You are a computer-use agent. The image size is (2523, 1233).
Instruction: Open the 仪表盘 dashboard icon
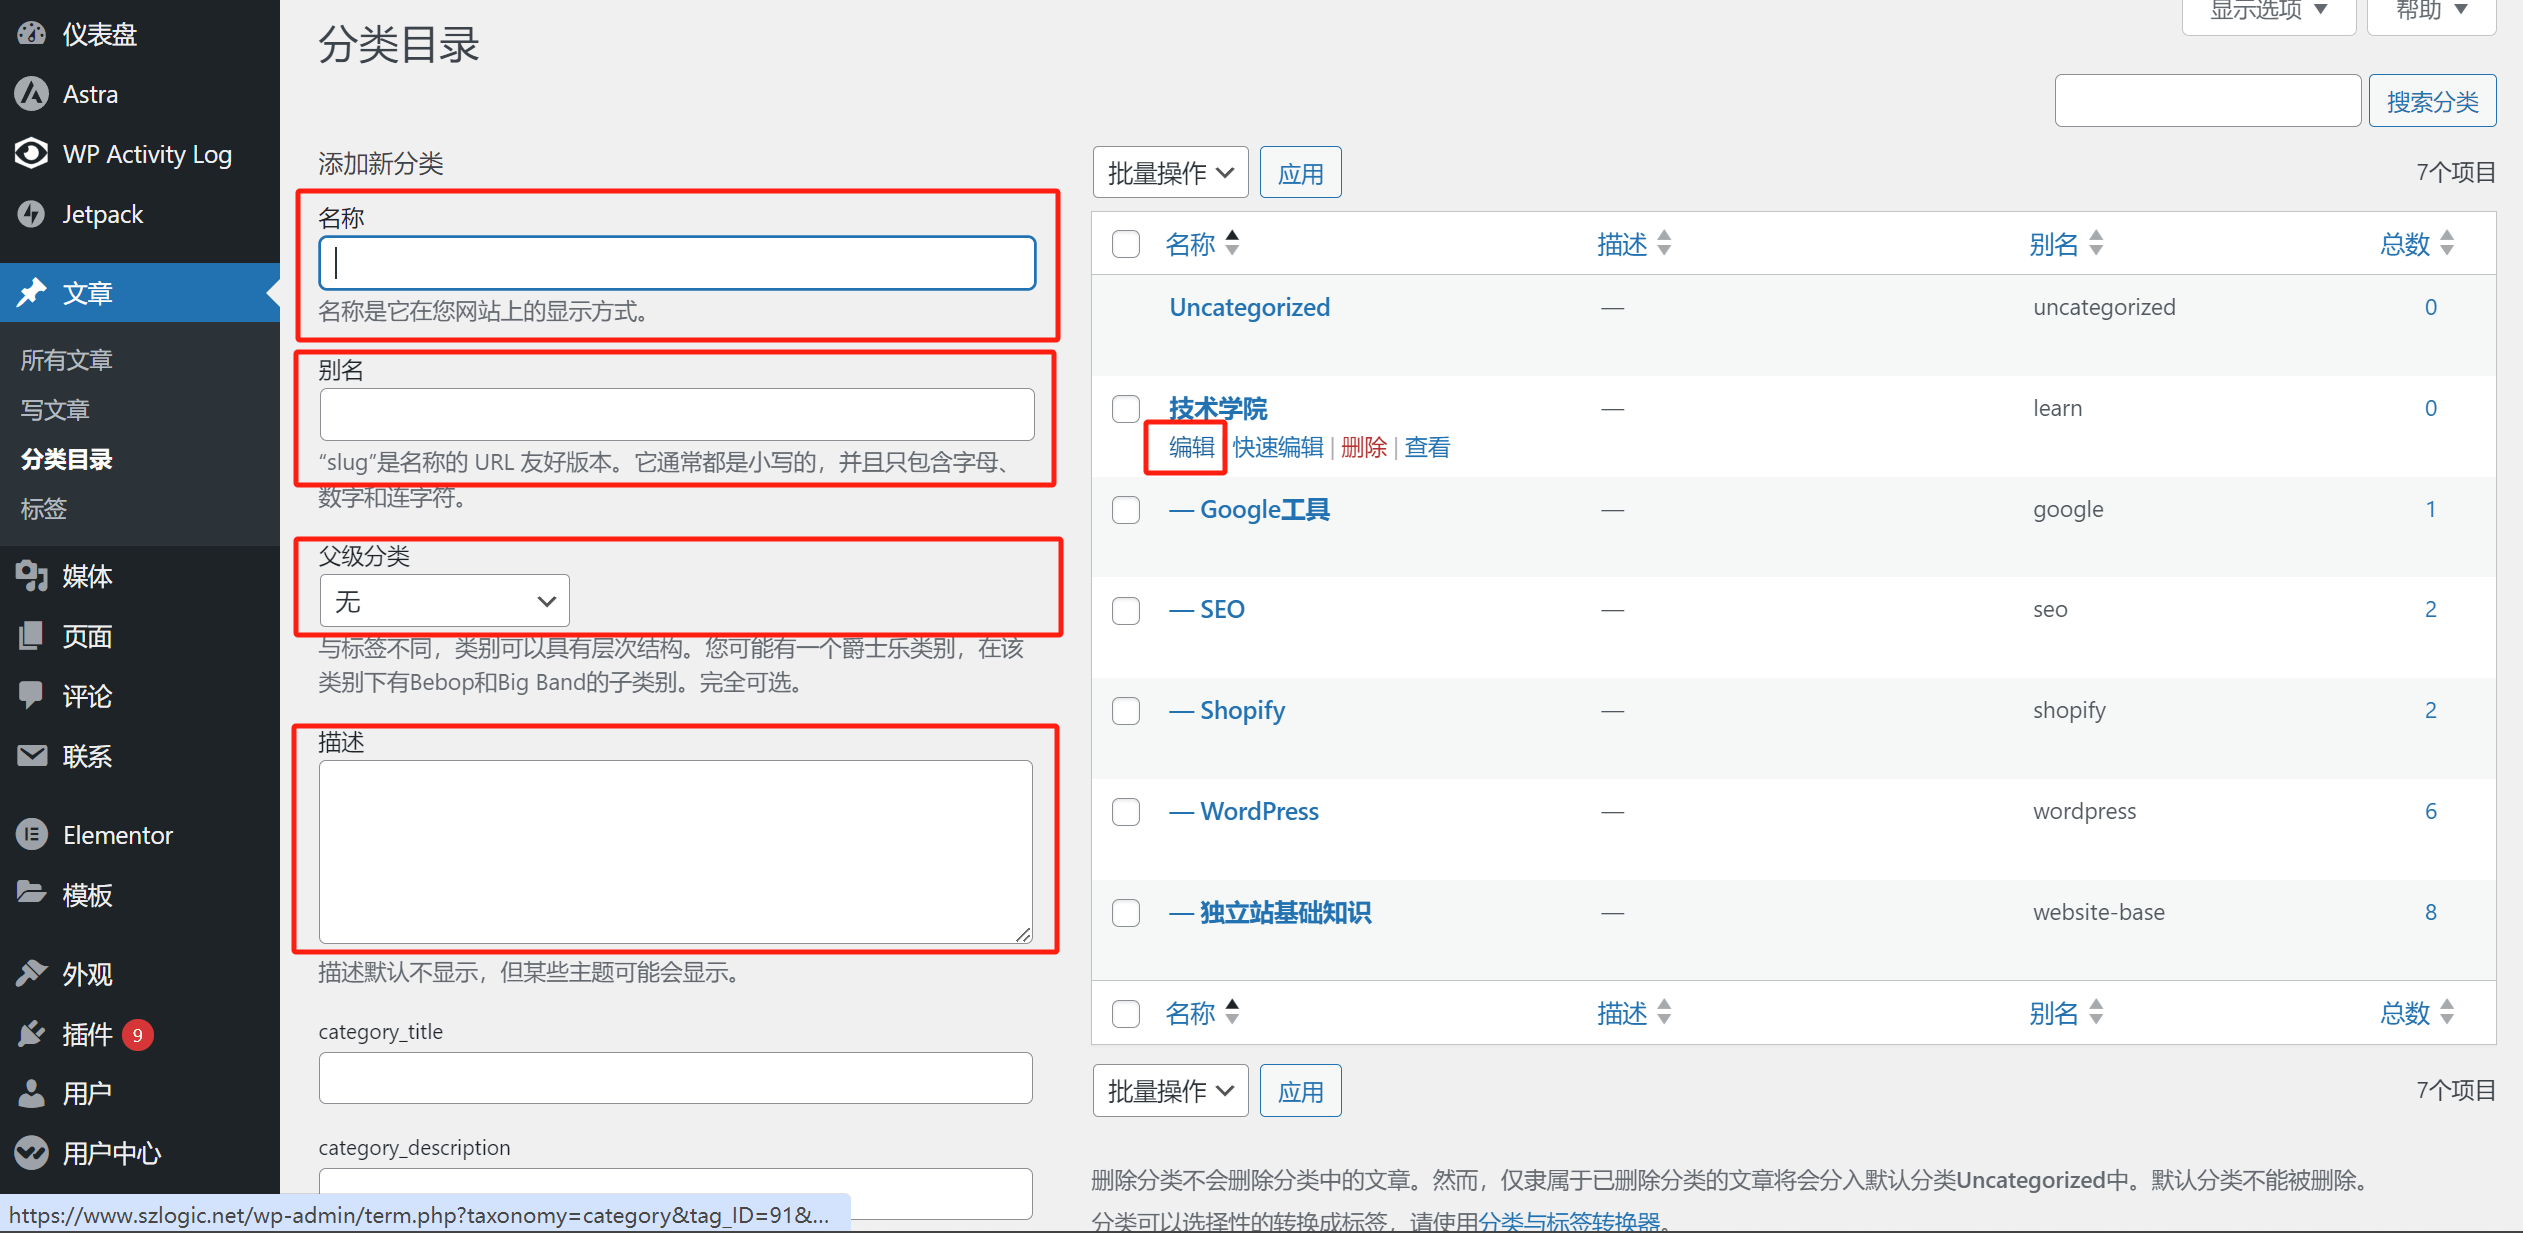pos(31,33)
